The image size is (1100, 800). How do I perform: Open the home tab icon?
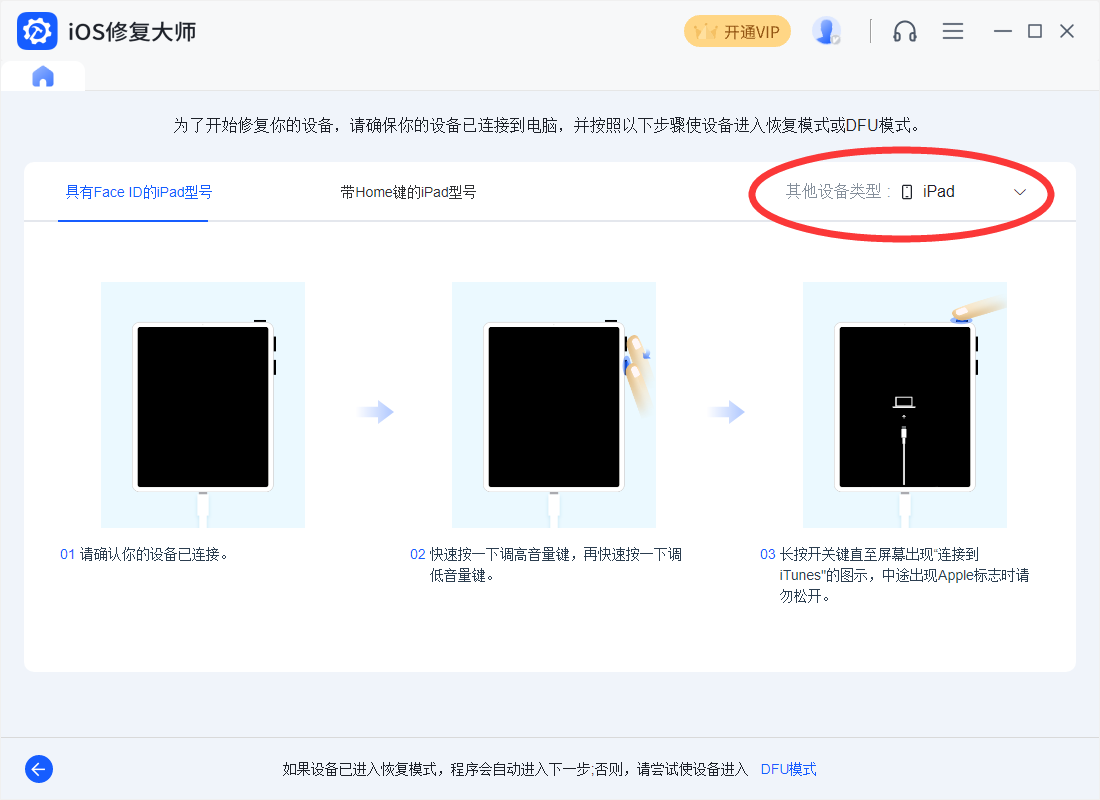tap(43, 77)
